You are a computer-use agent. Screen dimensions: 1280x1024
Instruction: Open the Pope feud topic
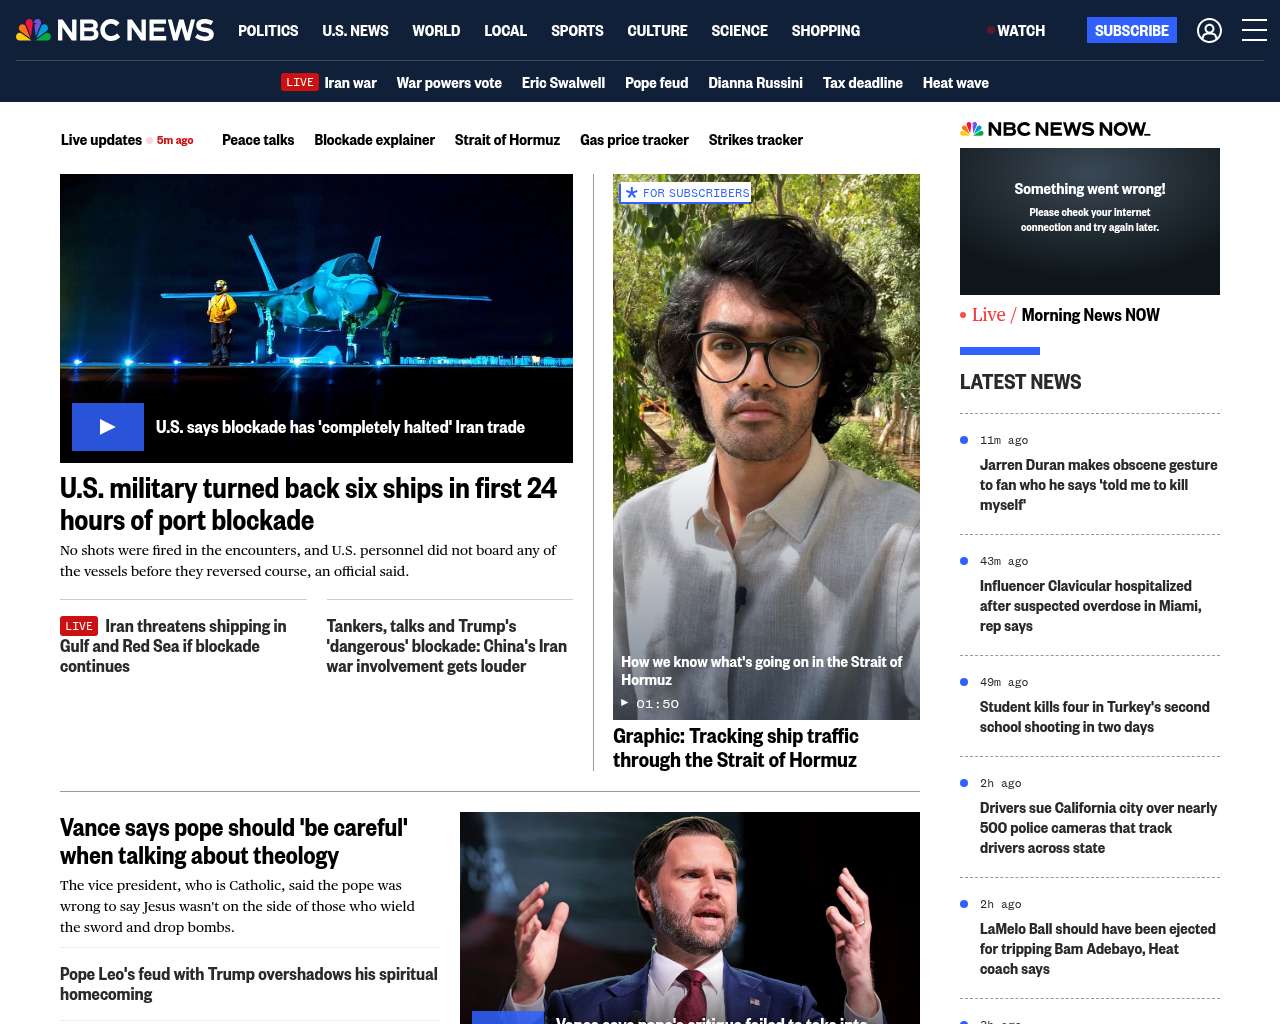click(x=656, y=83)
